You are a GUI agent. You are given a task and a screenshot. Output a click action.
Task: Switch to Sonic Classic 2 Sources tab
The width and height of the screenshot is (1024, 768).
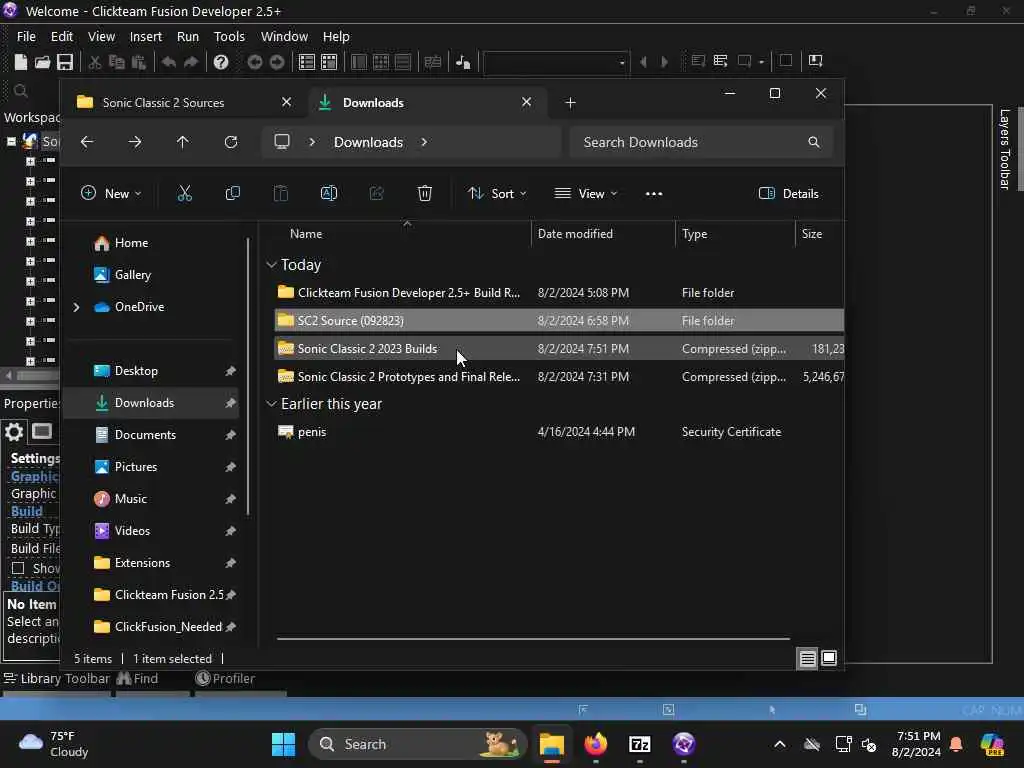(x=184, y=103)
